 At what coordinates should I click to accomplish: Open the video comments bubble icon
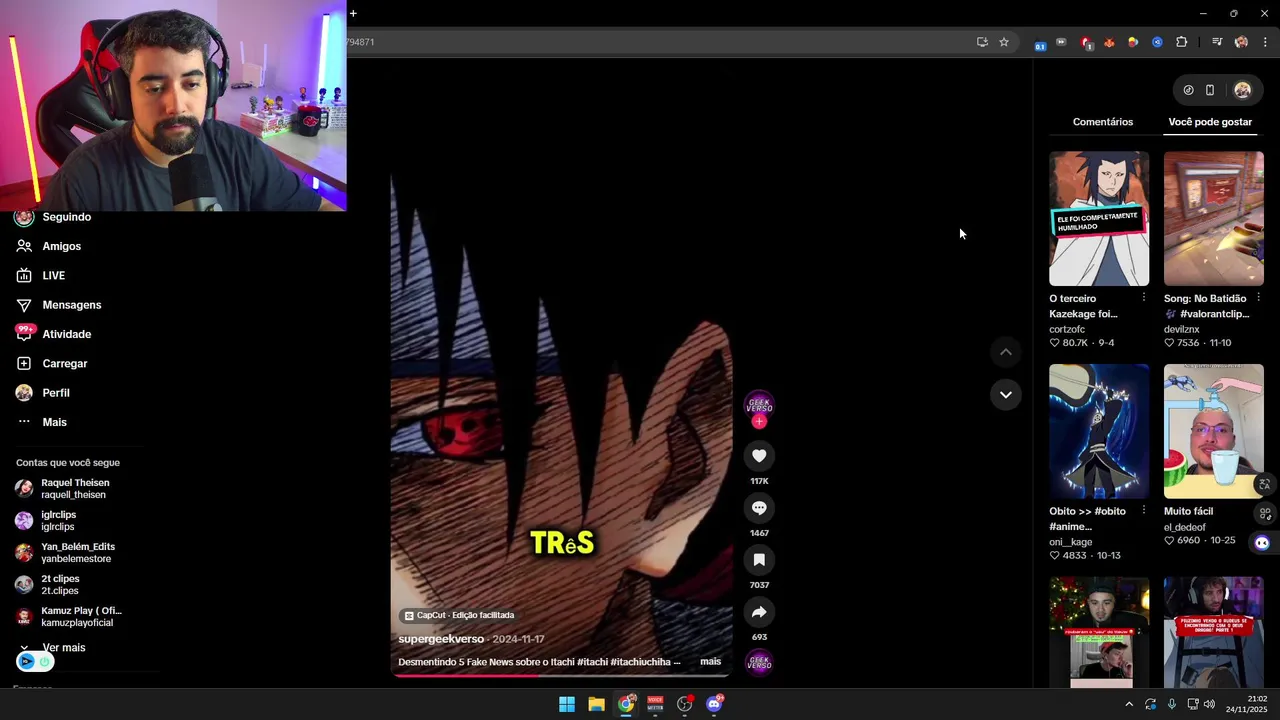[x=759, y=508]
